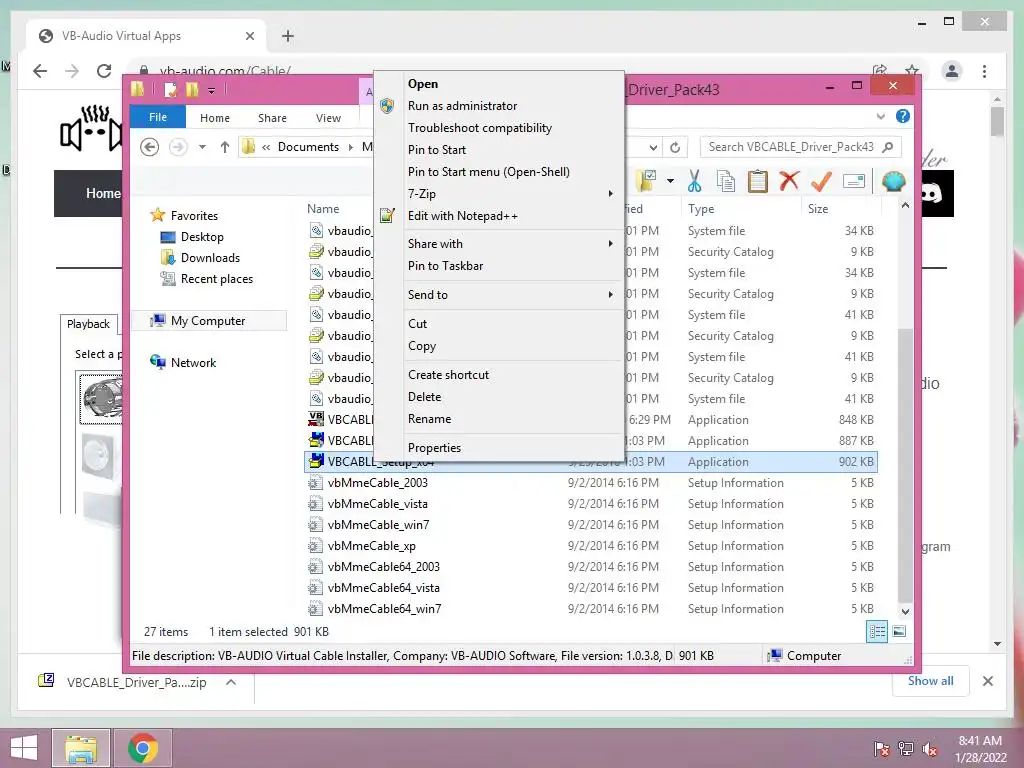
Task: Open Windows Start button on taskbar
Action: pos(24,748)
